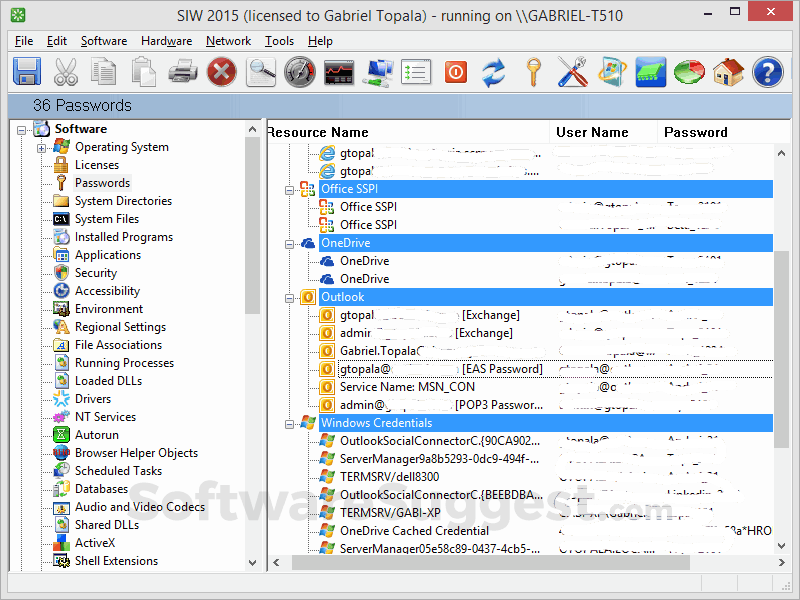Collapse the OneDrive group
This screenshot has width=800, height=600.
point(289,244)
